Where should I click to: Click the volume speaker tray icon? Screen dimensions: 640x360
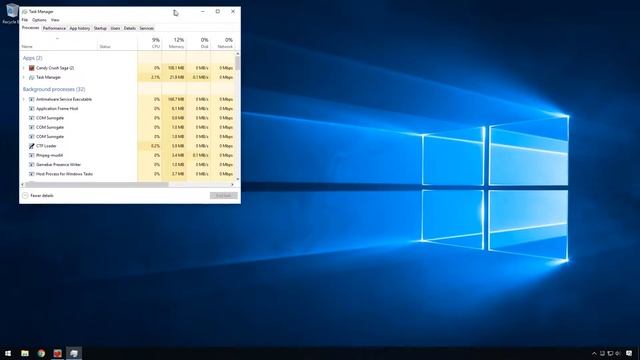(618, 353)
